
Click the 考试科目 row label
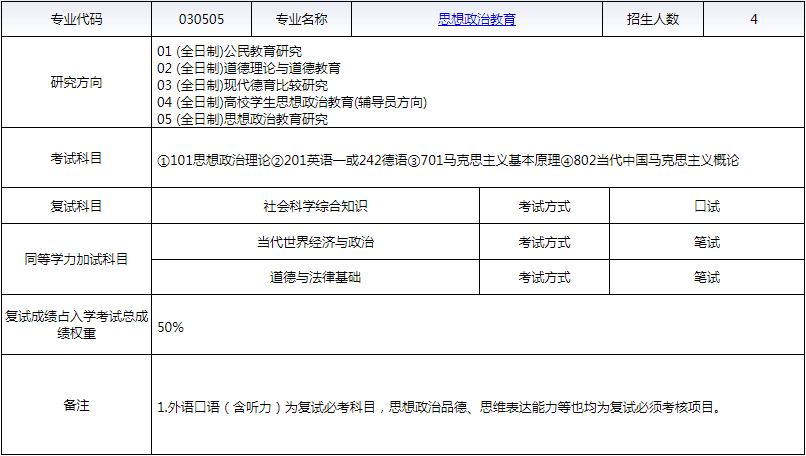click(76, 158)
